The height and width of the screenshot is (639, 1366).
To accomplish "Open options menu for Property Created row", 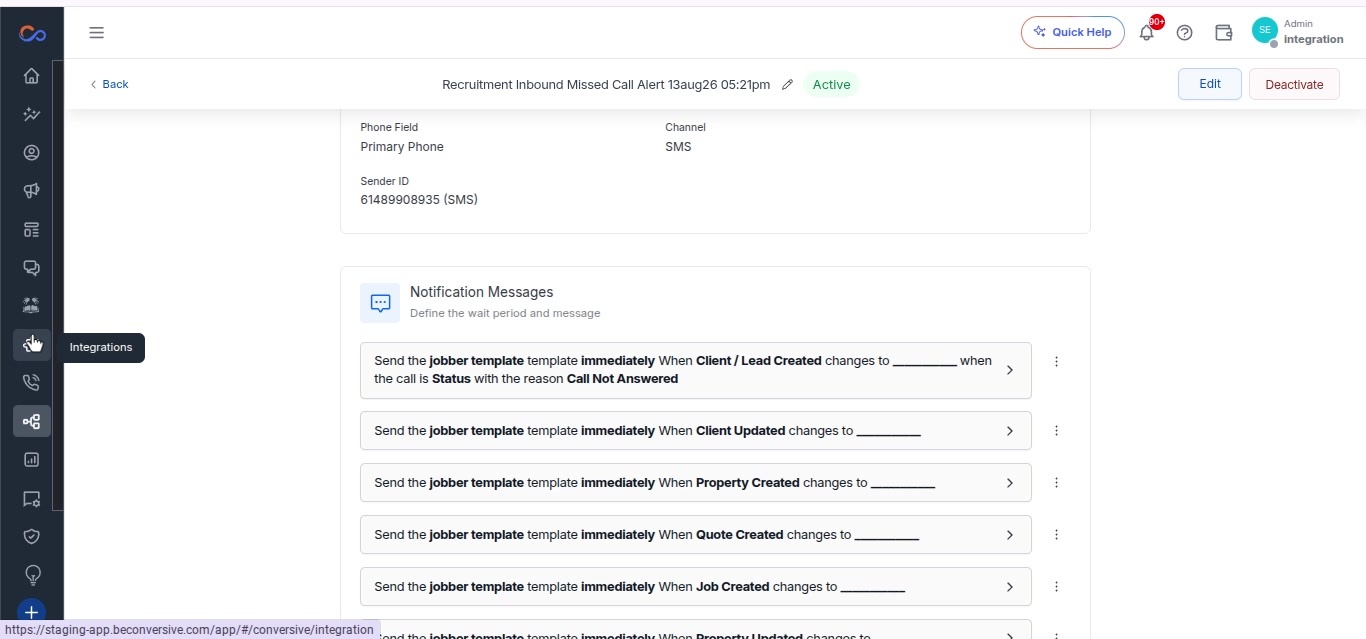I will [1056, 483].
